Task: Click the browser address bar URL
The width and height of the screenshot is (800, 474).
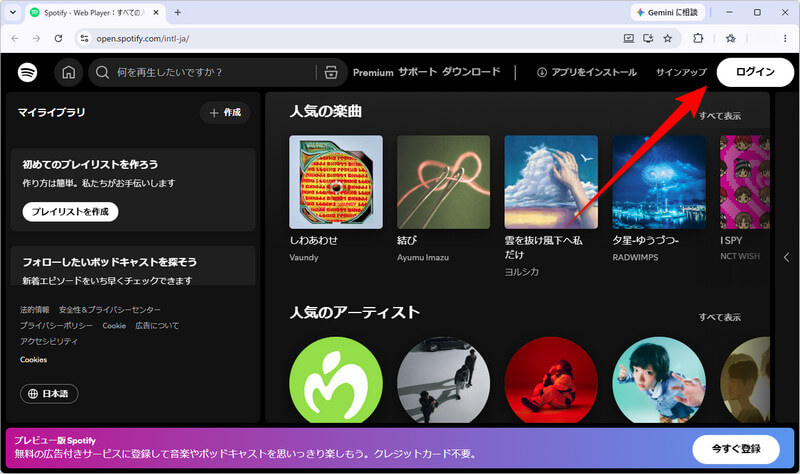Action: click(143, 38)
